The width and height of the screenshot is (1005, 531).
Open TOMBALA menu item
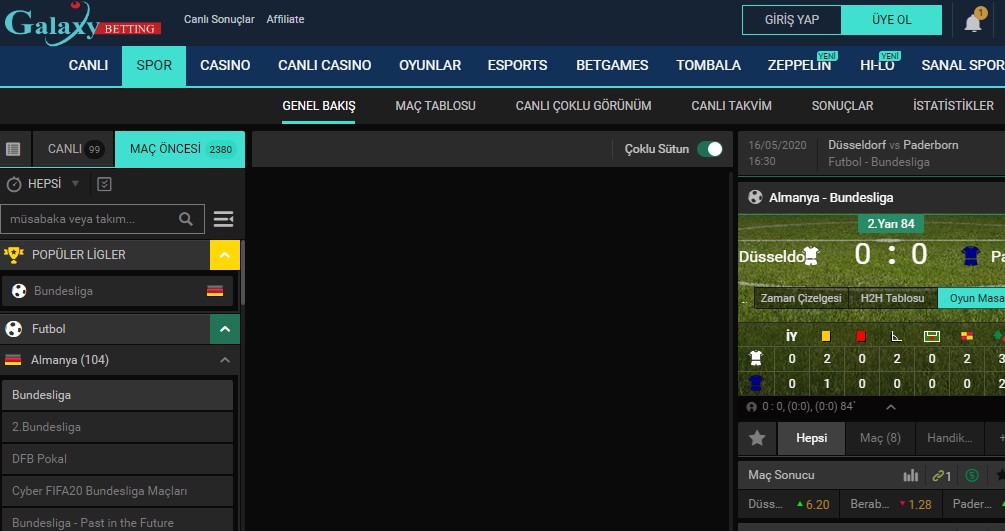[708, 65]
